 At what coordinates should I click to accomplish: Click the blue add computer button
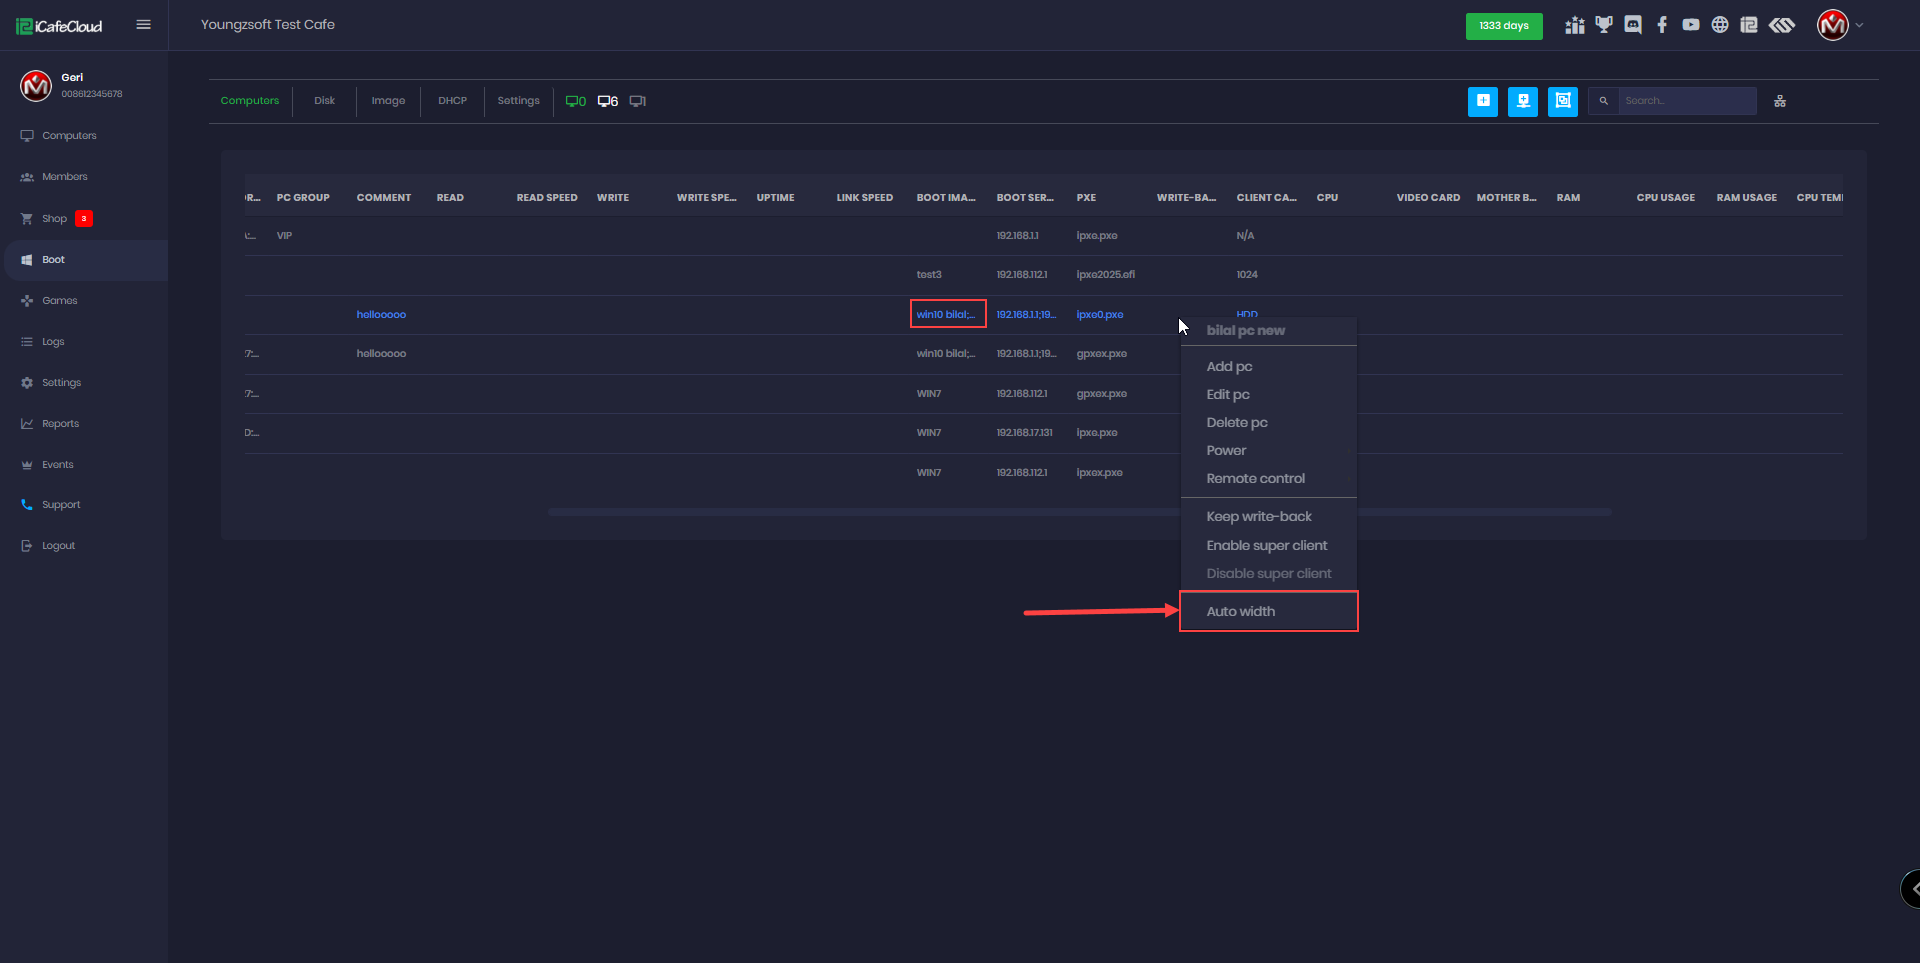(x=1483, y=101)
